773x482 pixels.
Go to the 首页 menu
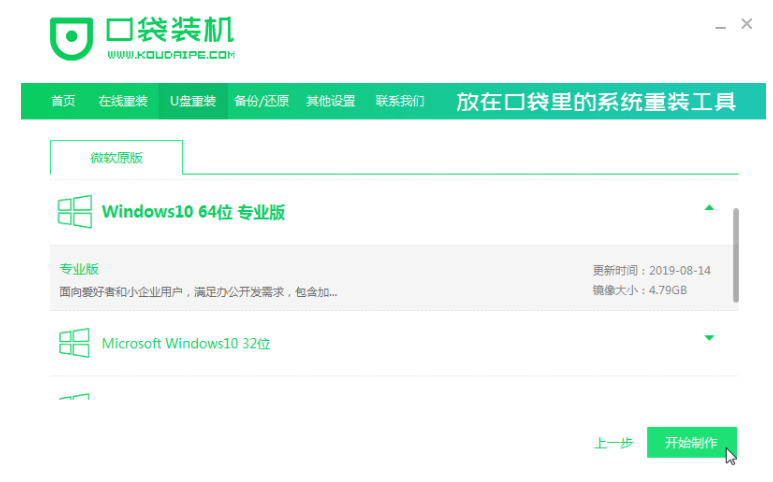point(63,101)
